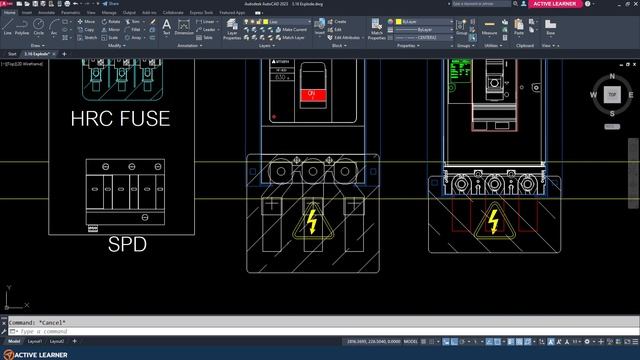Open the Layer Properties manager
Image resolution: width=640 pixels, height=360 pixels.
click(x=232, y=29)
